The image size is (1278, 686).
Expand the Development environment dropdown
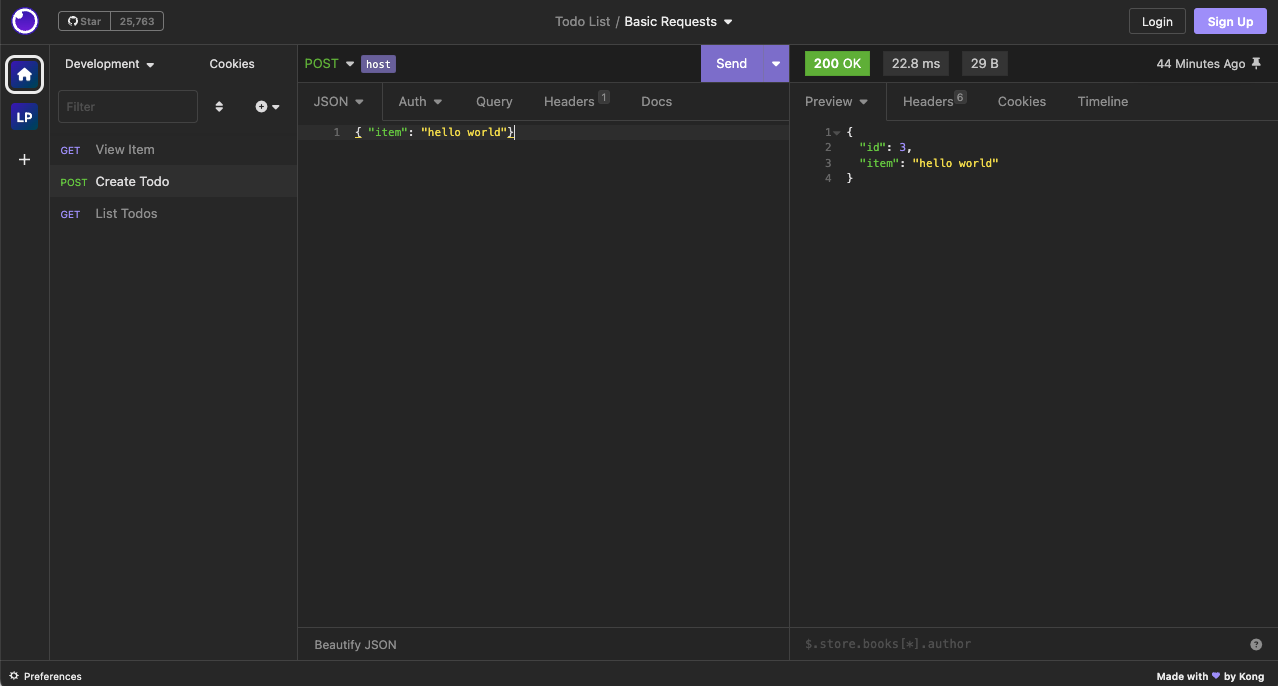(x=110, y=64)
